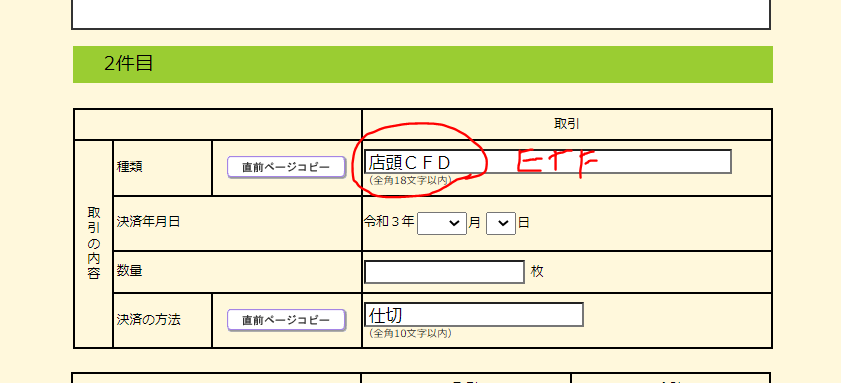Select the 枚 unit label
This screenshot has width=841, height=383.
point(537,272)
